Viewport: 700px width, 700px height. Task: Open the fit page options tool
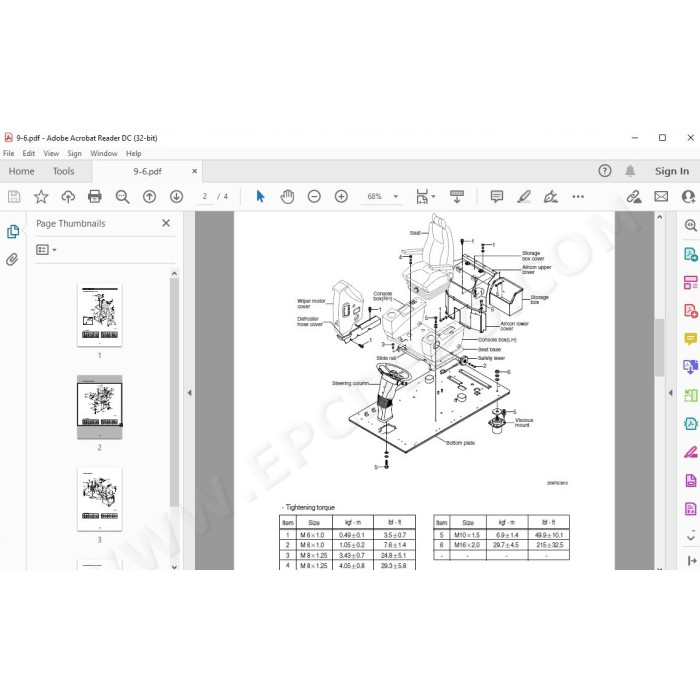422,196
